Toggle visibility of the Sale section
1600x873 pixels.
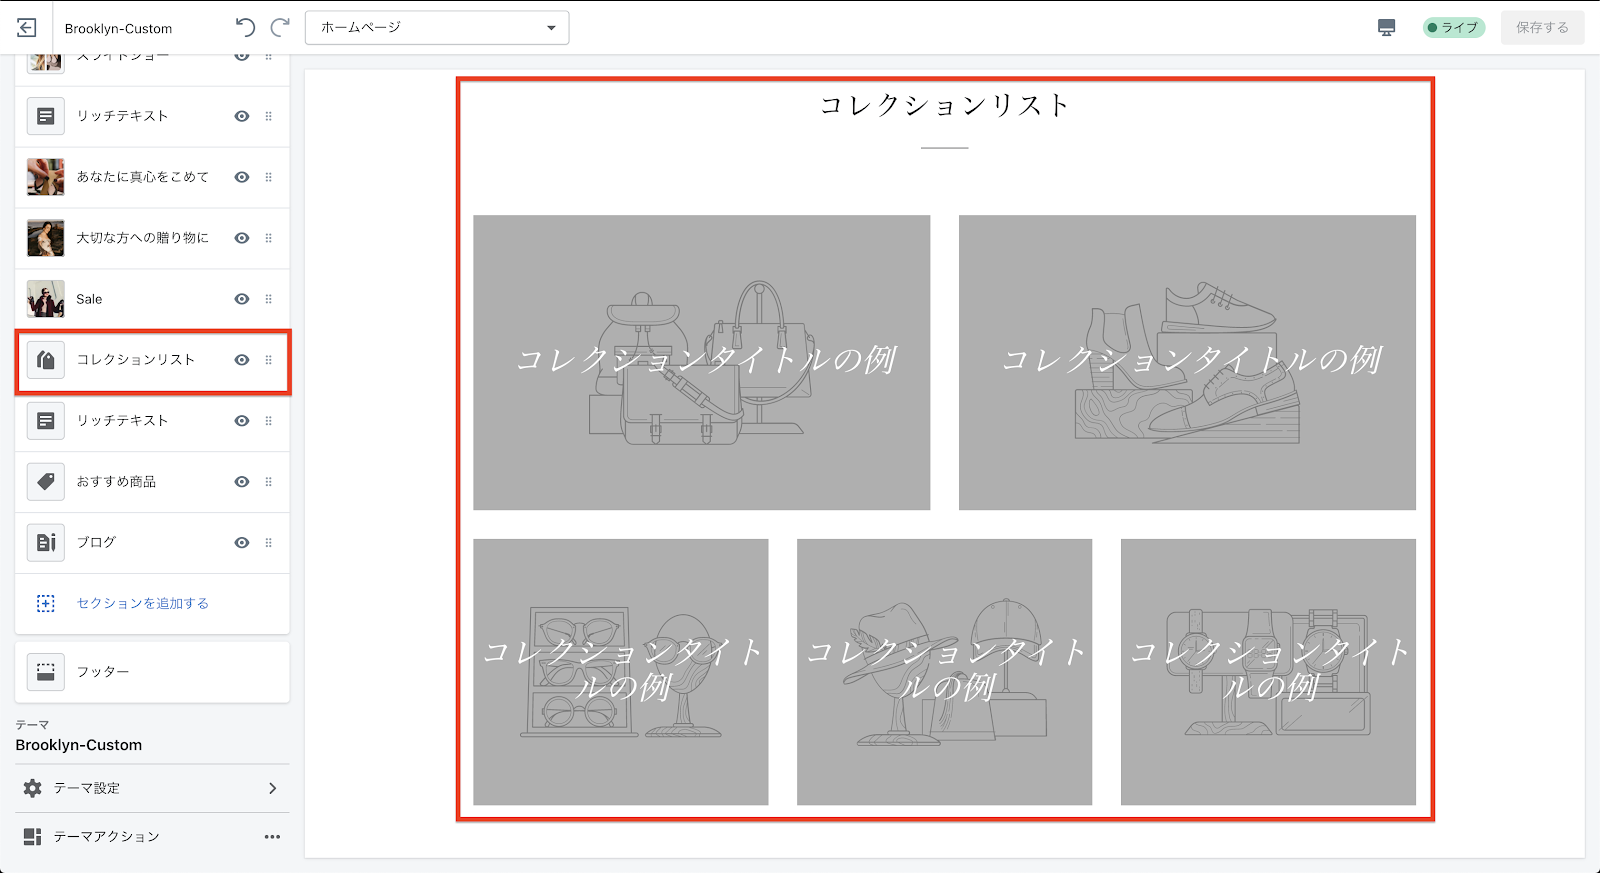242,299
